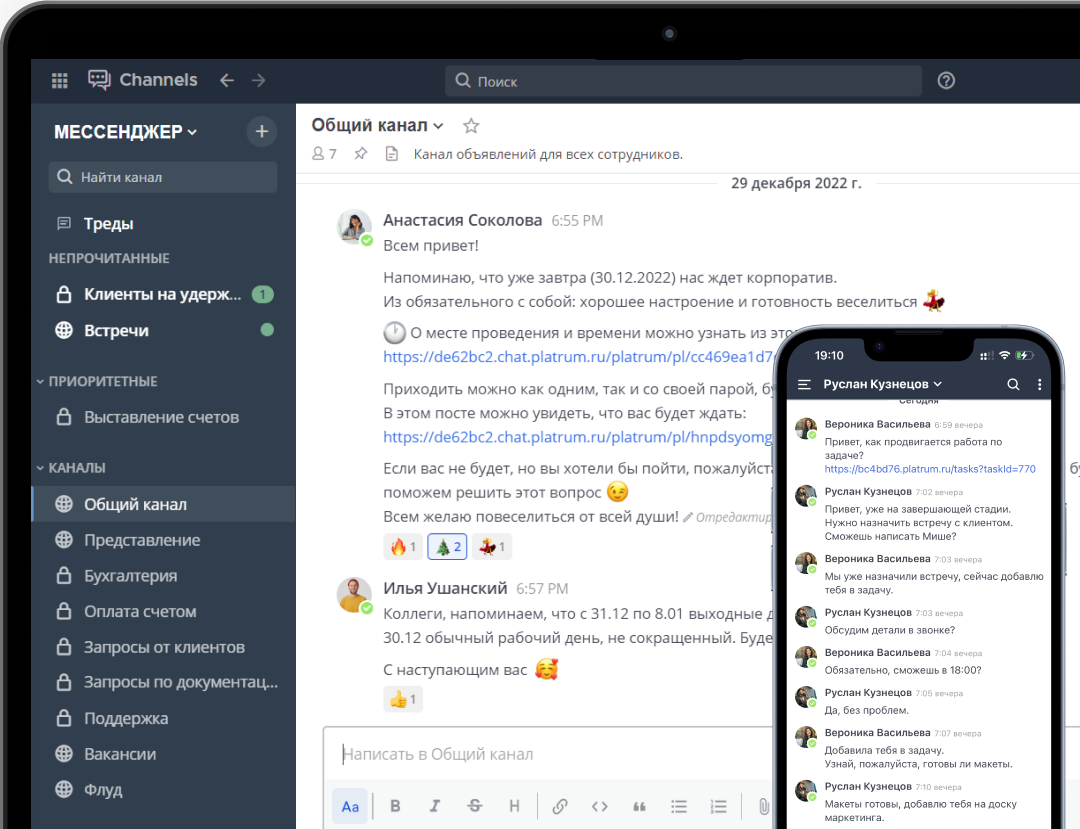Go back with the left arrow
This screenshot has width=1080, height=829.
coord(227,81)
